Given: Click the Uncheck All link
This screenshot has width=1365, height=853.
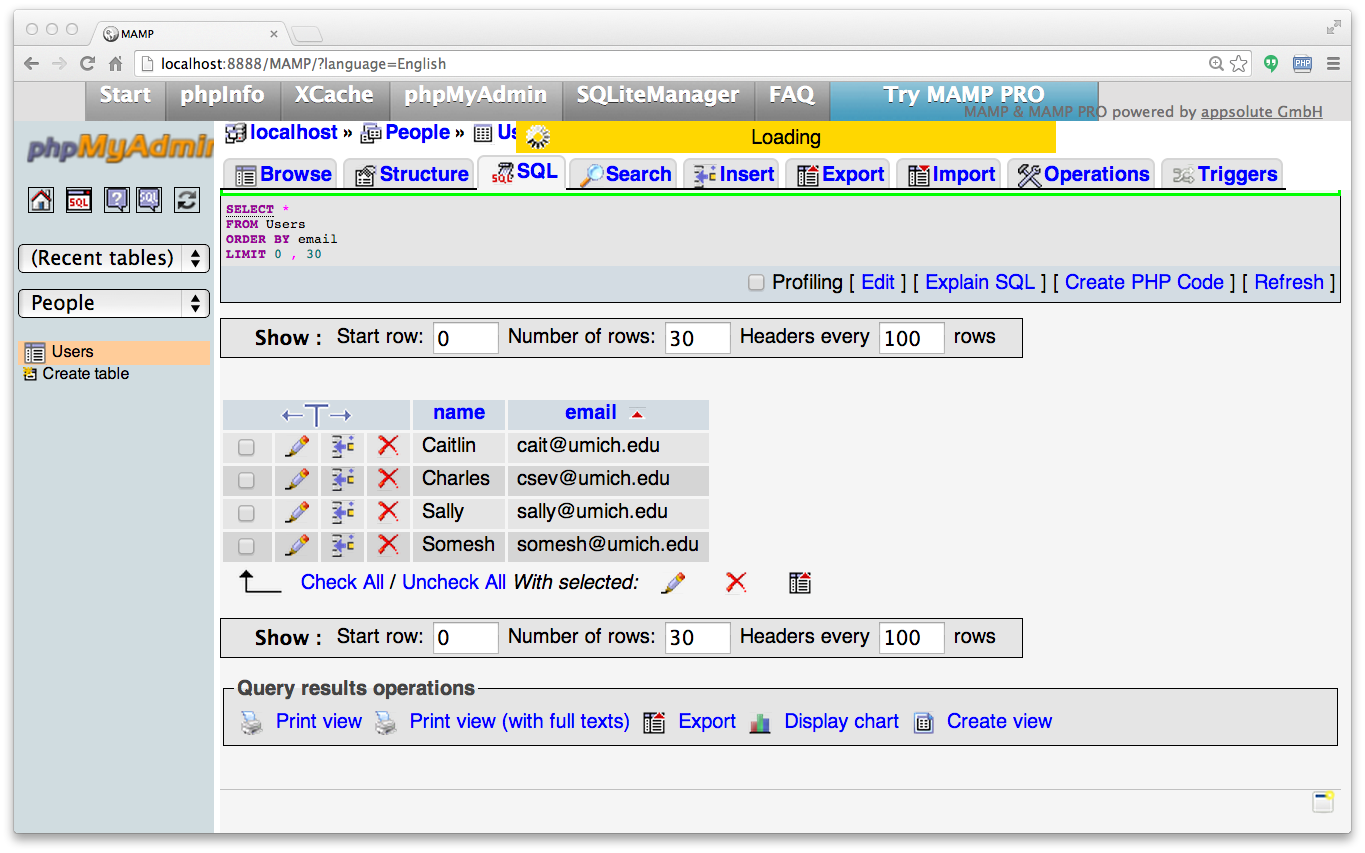Looking at the screenshot, I should pos(454,582).
